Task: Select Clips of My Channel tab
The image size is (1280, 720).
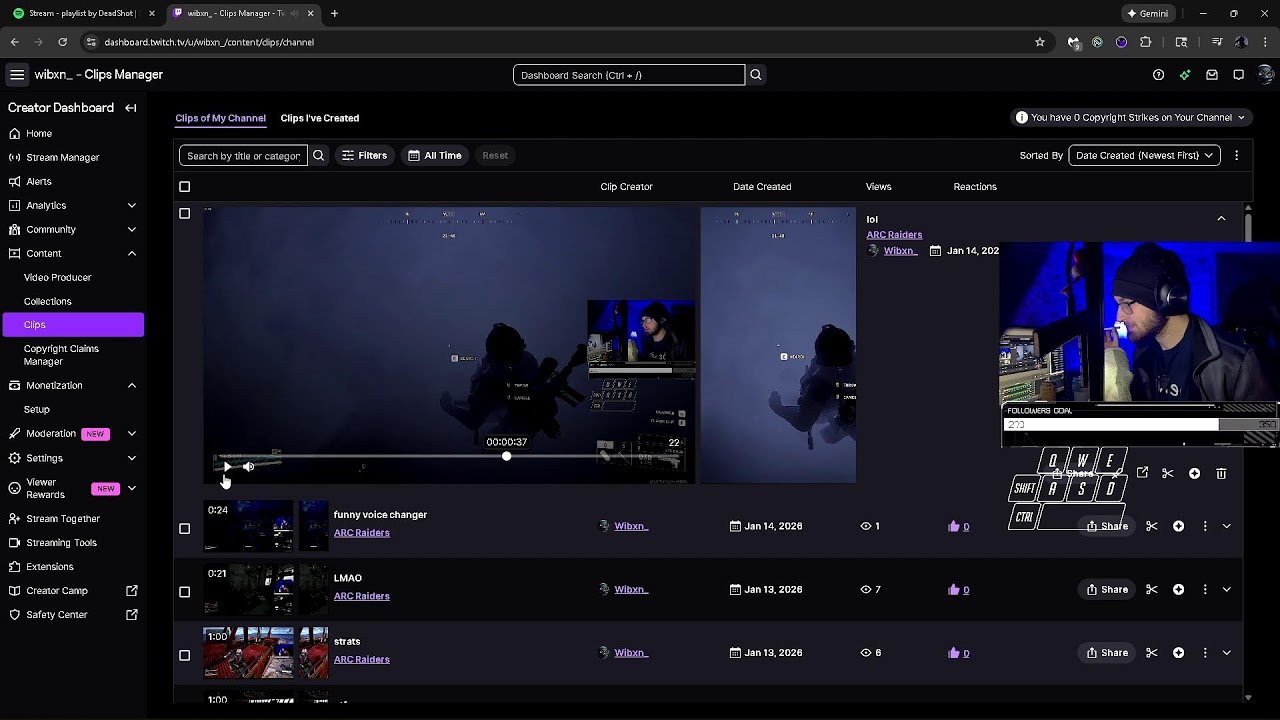Action: click(x=220, y=118)
